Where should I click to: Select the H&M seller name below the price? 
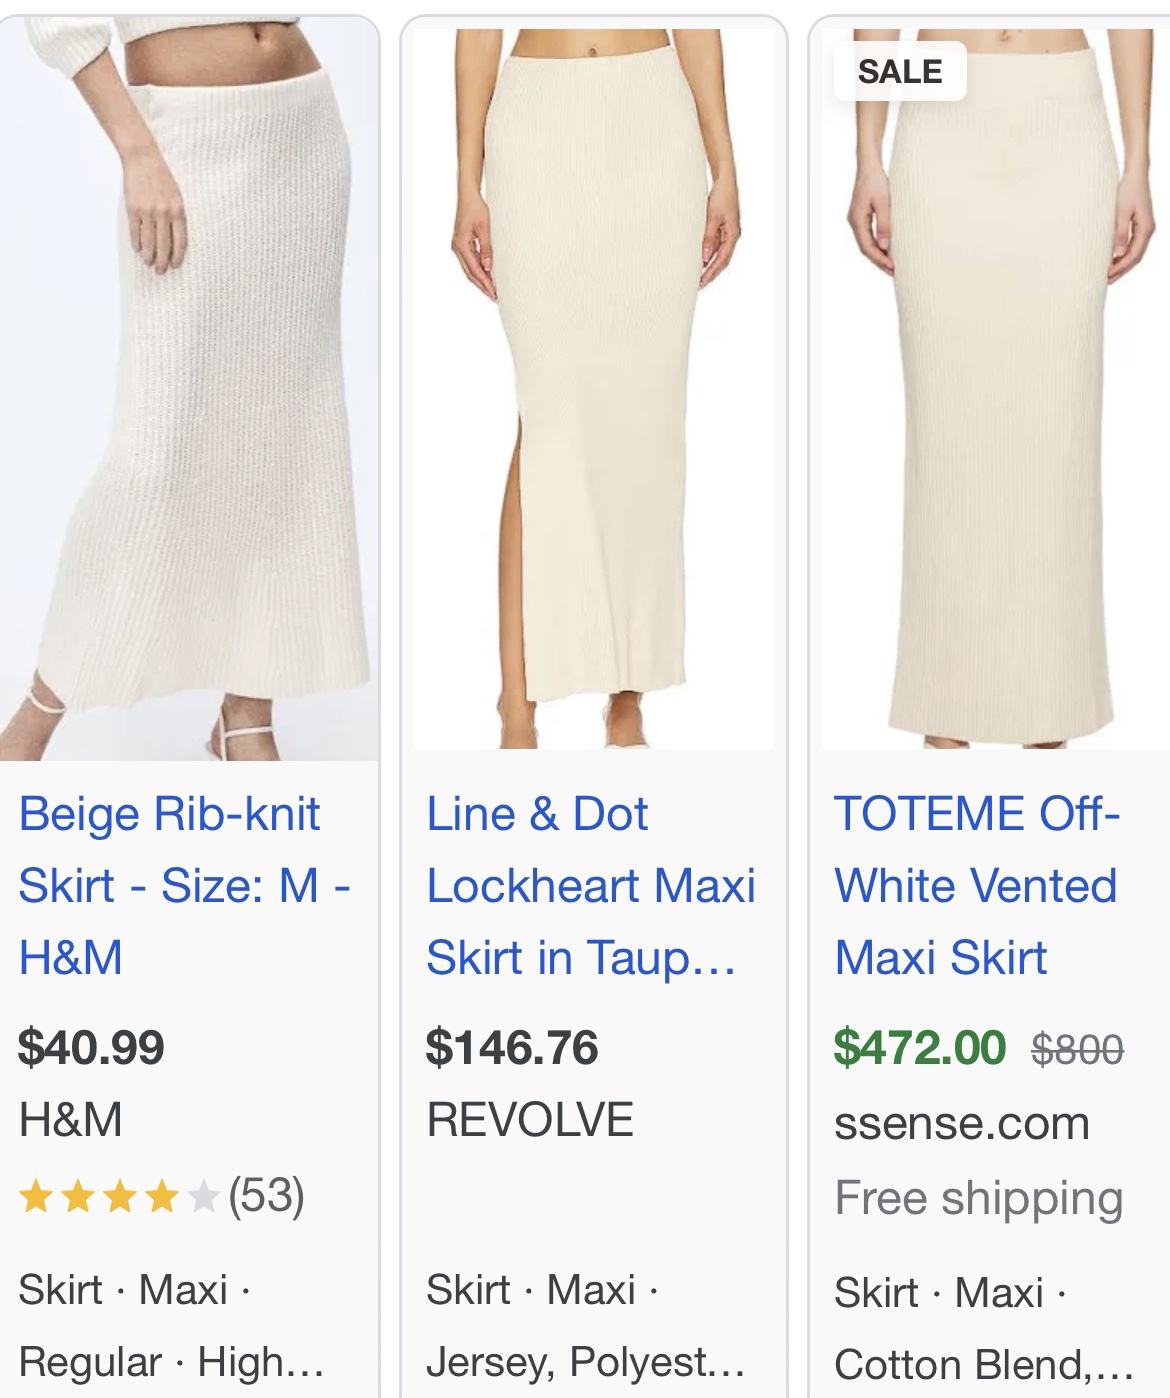click(x=71, y=1120)
